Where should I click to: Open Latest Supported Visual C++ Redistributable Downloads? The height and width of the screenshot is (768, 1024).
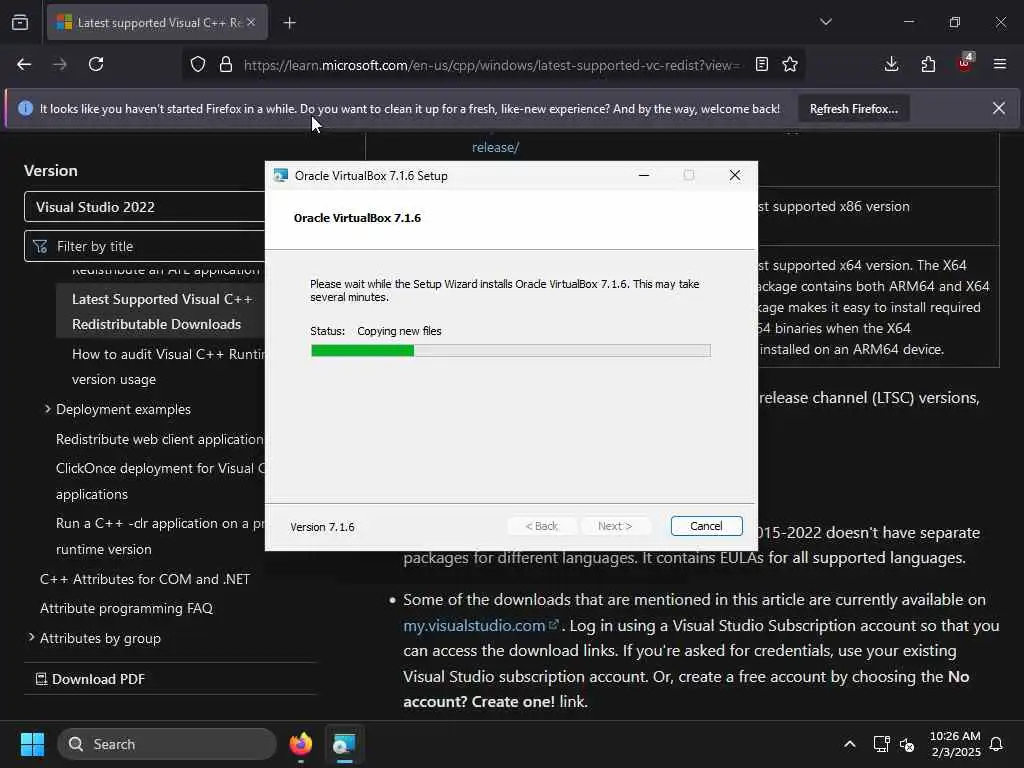coord(161,312)
